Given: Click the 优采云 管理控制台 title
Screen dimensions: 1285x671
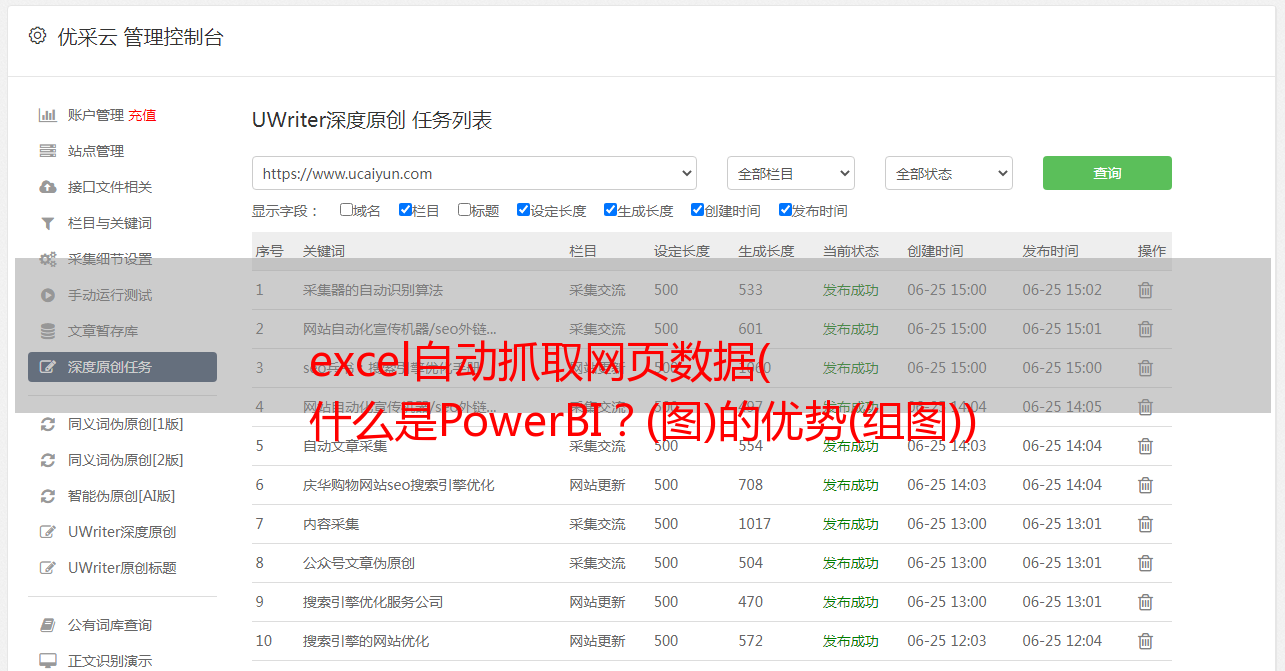Looking at the screenshot, I should [141, 37].
